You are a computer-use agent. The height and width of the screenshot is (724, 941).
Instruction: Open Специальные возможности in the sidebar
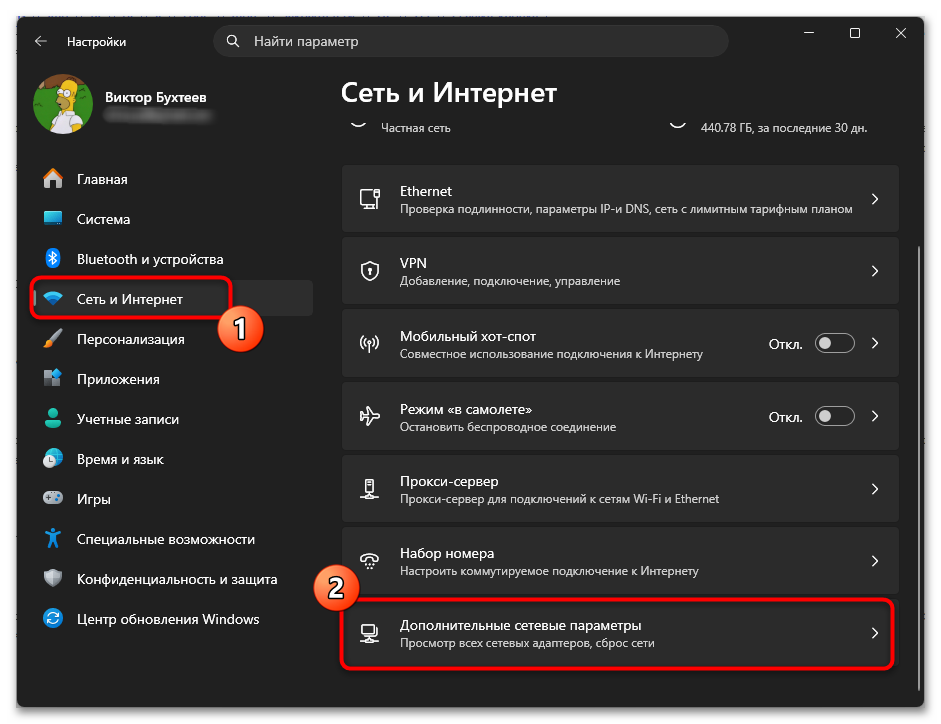[x=173, y=538]
